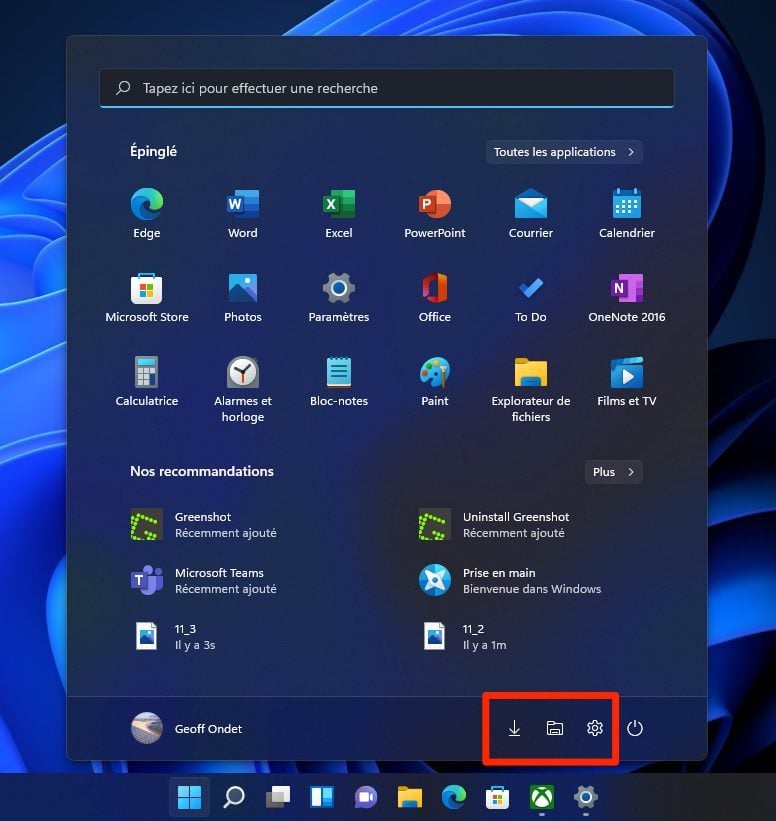The width and height of the screenshot is (776, 821).
Task: Launch OneNote 2016
Action: tap(627, 297)
